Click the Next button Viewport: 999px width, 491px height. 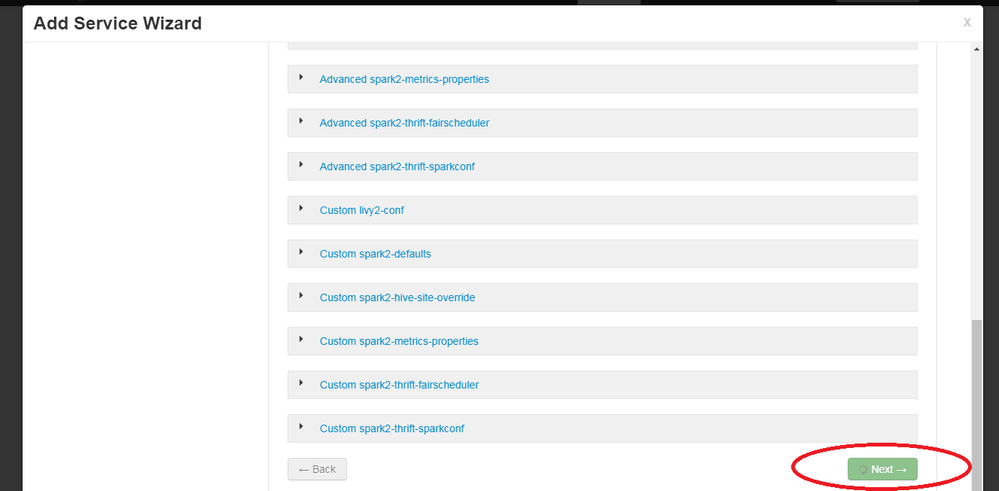pyautogui.click(x=882, y=469)
